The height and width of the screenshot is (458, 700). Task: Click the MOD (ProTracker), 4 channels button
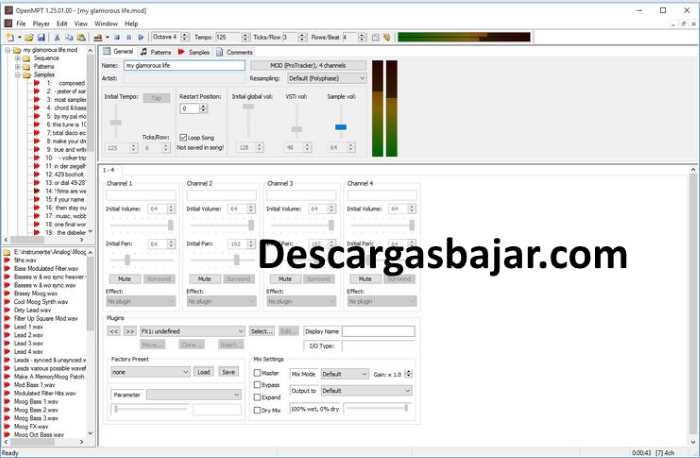tap(308, 66)
